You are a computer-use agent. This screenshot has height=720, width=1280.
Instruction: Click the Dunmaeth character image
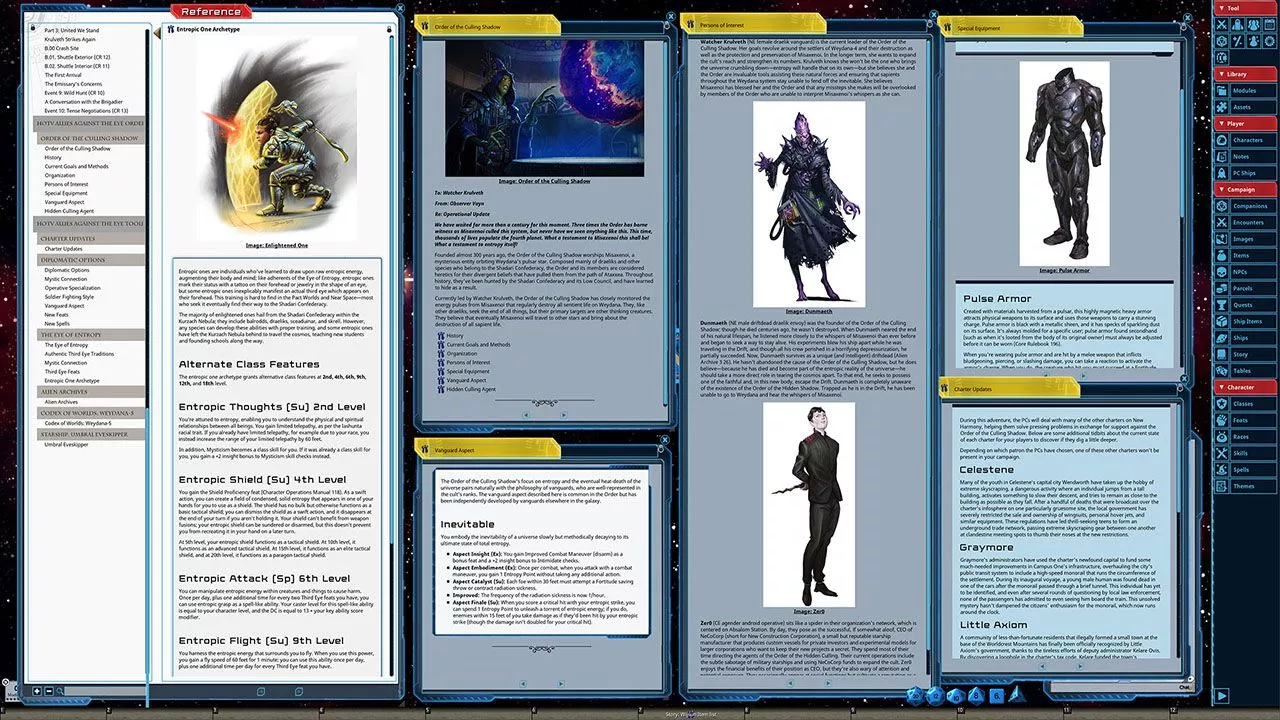point(808,205)
